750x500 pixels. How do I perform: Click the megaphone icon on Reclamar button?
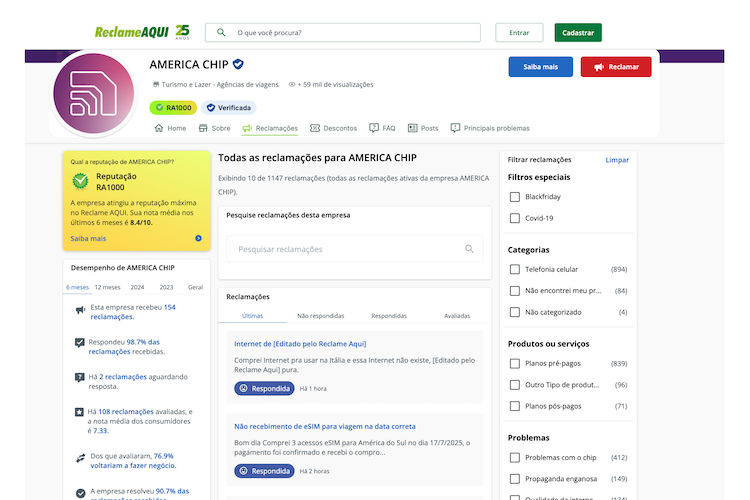click(599, 67)
